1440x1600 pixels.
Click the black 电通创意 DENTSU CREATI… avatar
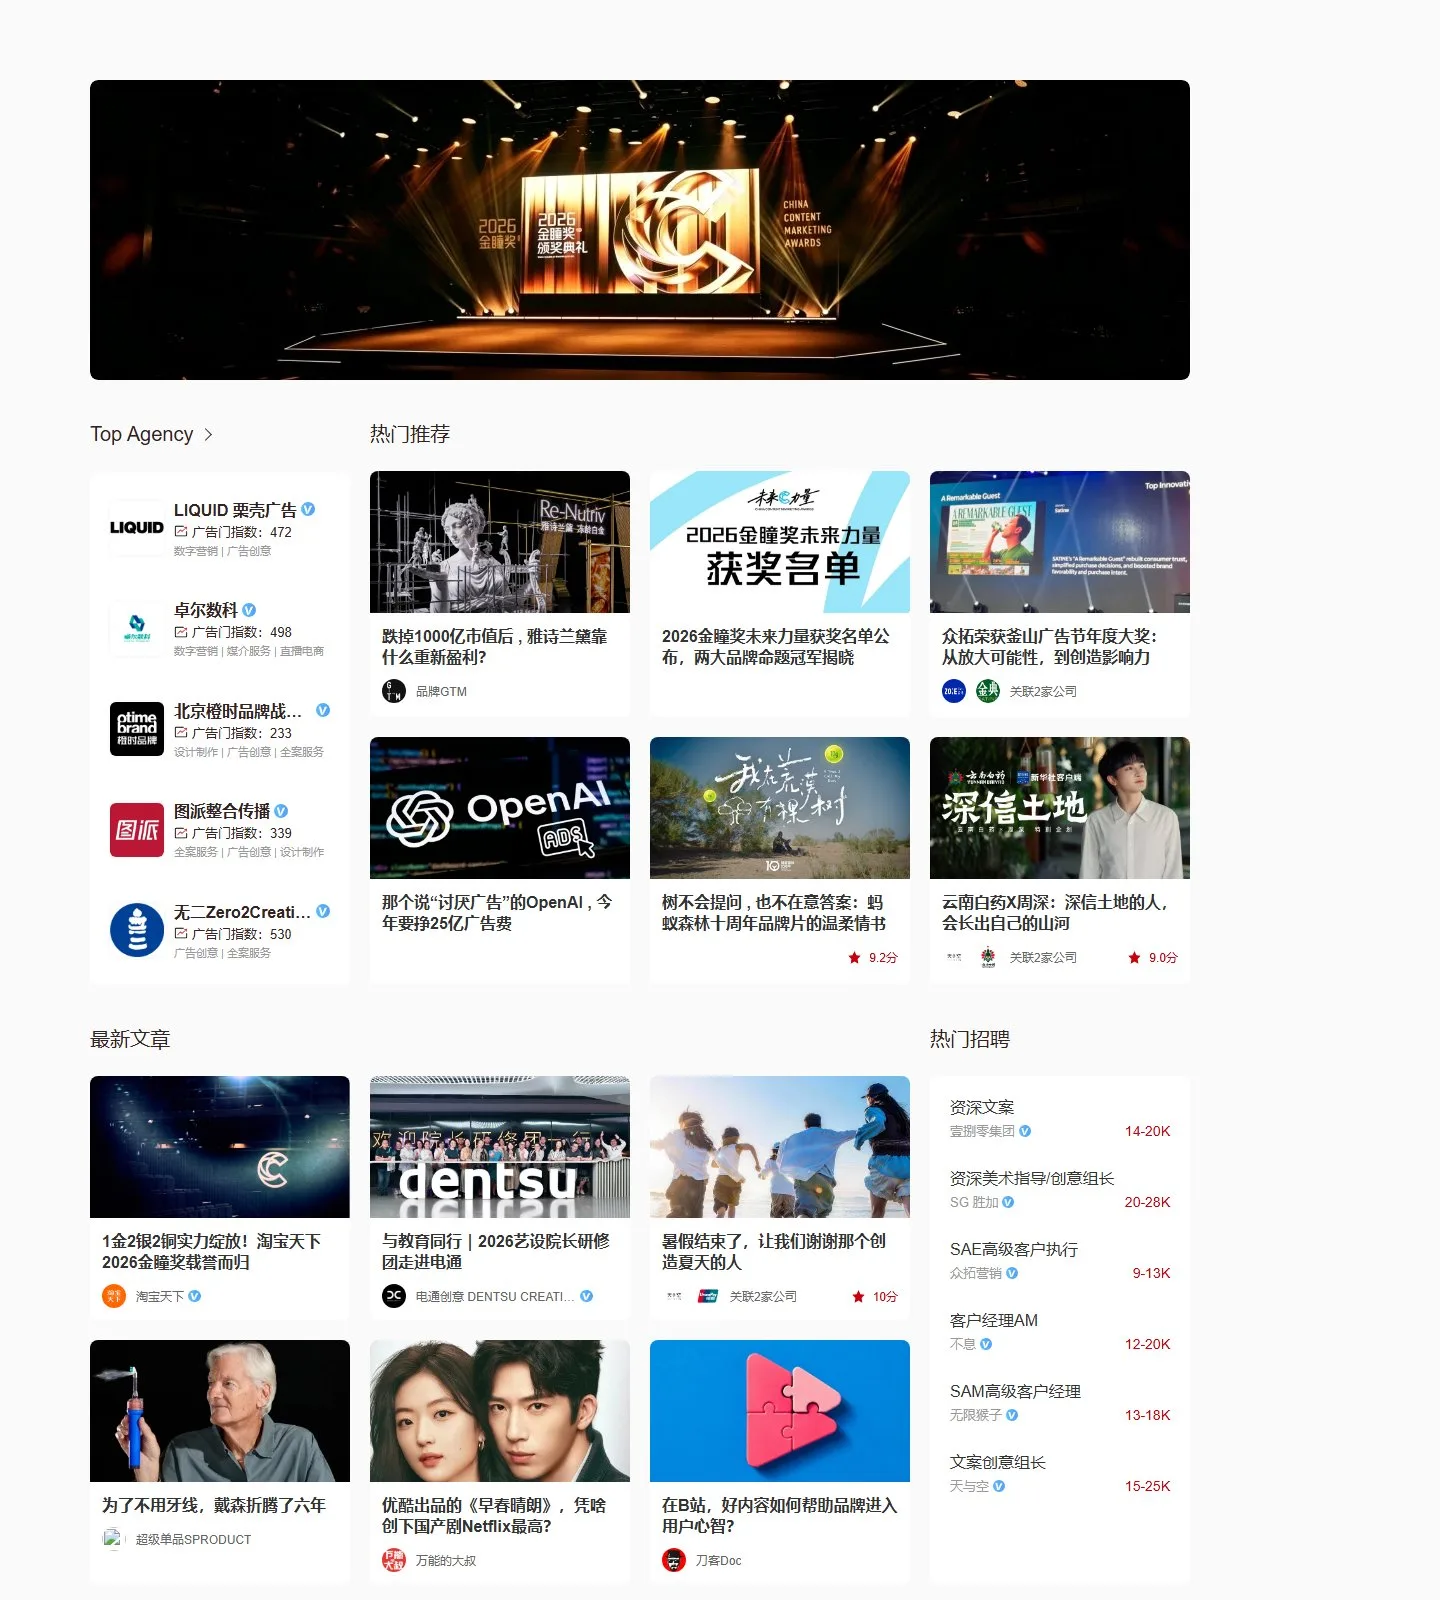394,1296
